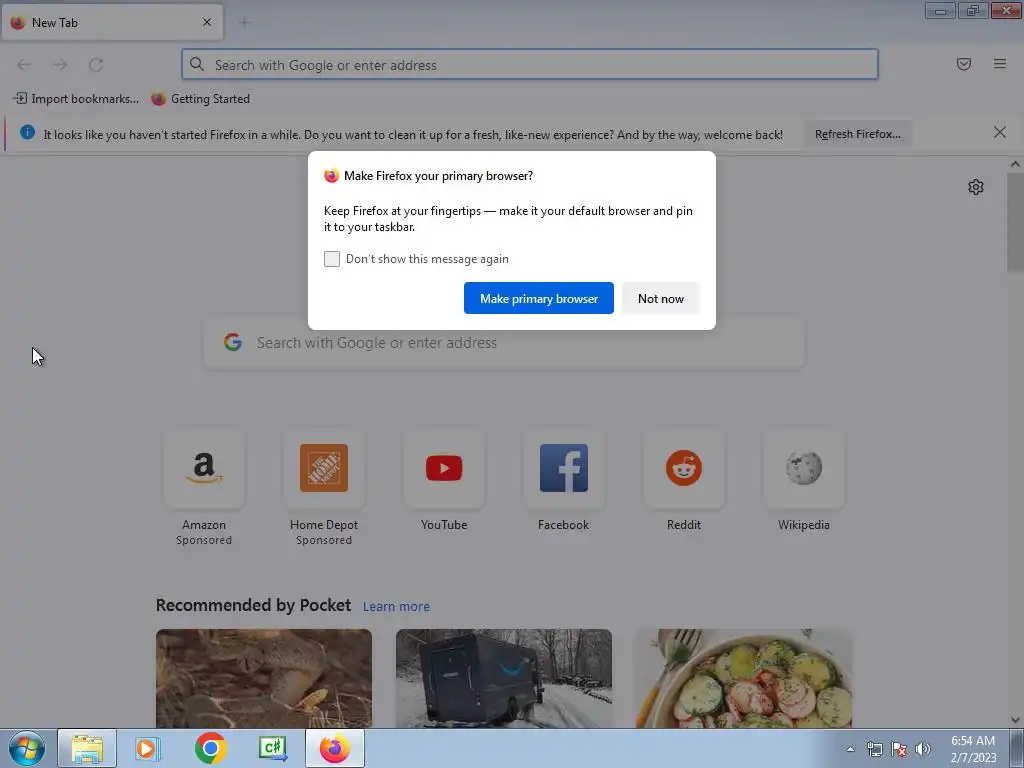This screenshot has width=1024, height=768.
Task: Open Getting Started bookmark
Action: coord(200,99)
